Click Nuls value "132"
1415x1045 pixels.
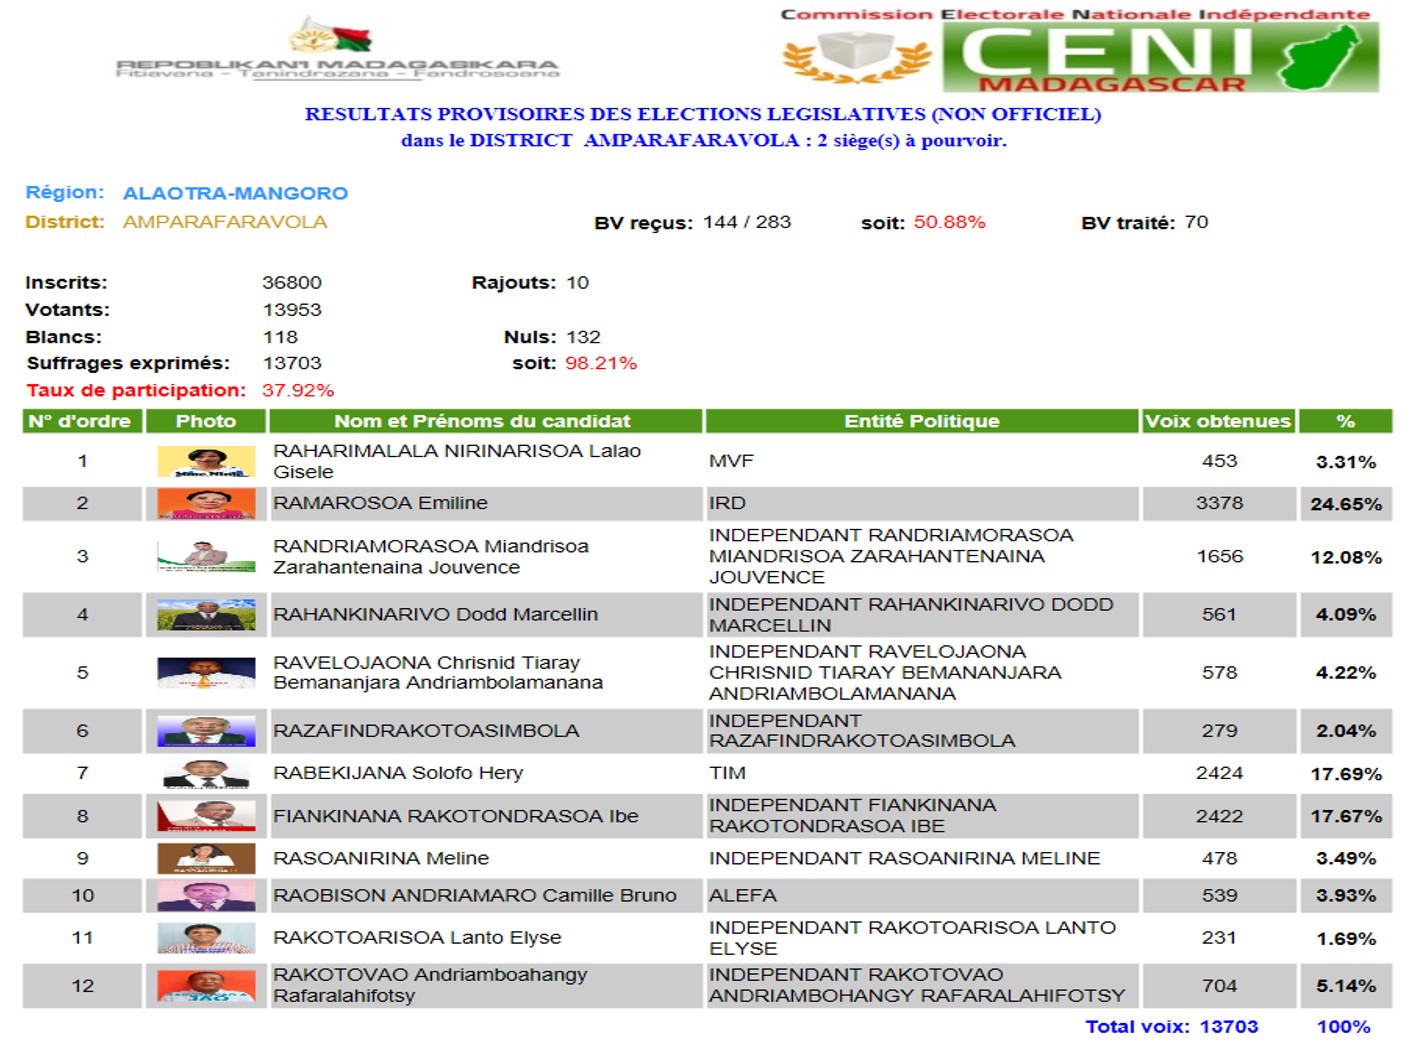[583, 337]
